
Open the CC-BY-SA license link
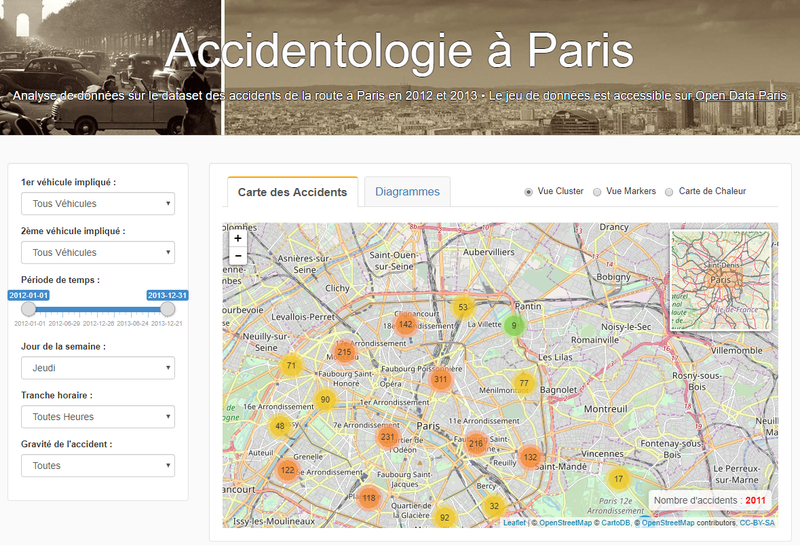point(757,523)
